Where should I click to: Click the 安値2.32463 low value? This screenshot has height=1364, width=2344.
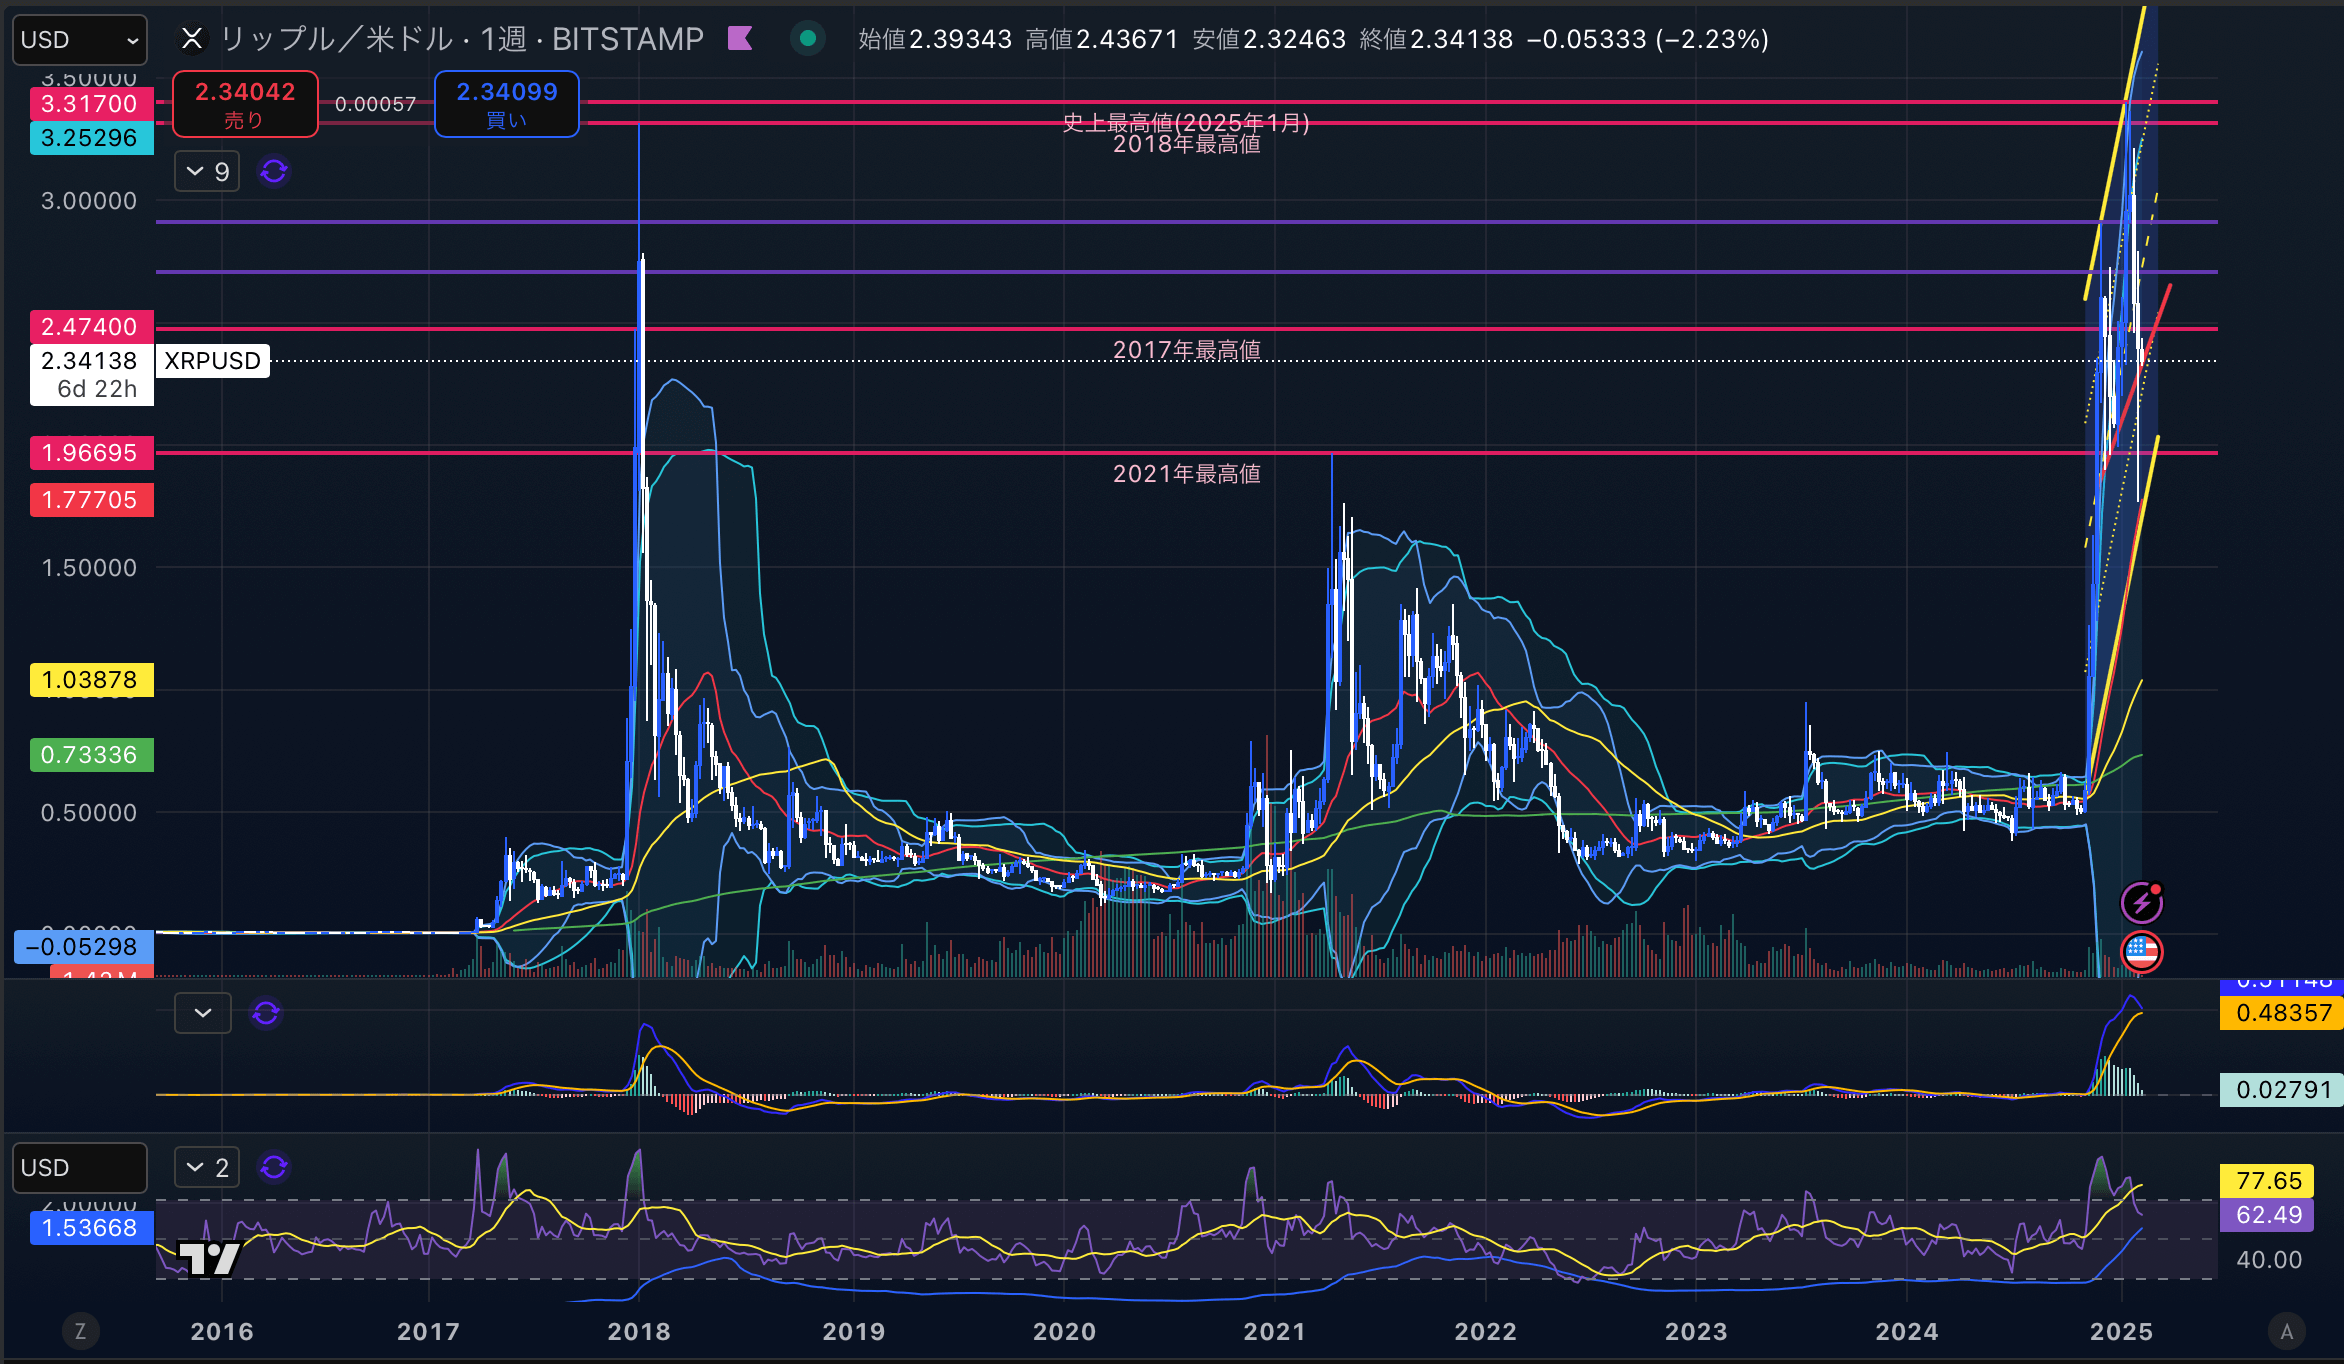pyautogui.click(x=1270, y=39)
